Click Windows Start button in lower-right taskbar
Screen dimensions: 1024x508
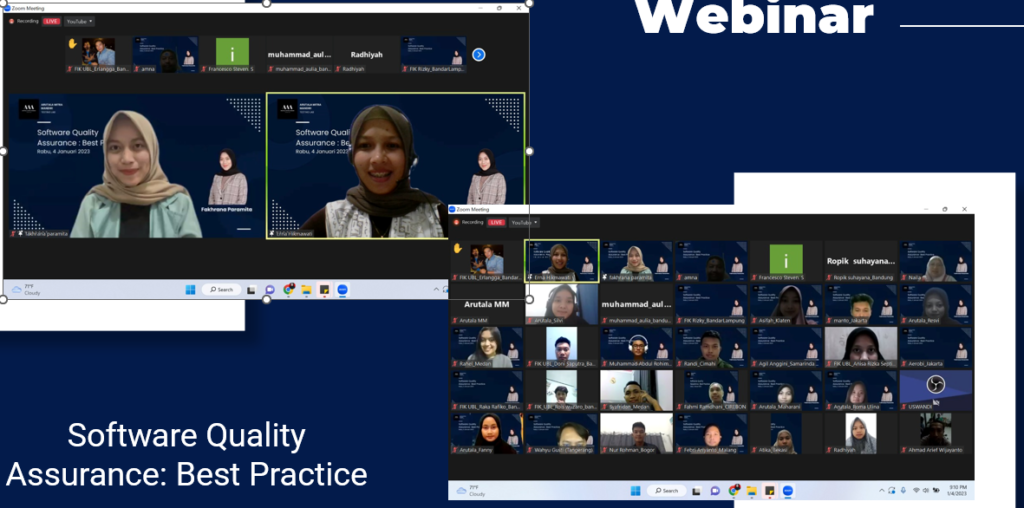tap(633, 491)
